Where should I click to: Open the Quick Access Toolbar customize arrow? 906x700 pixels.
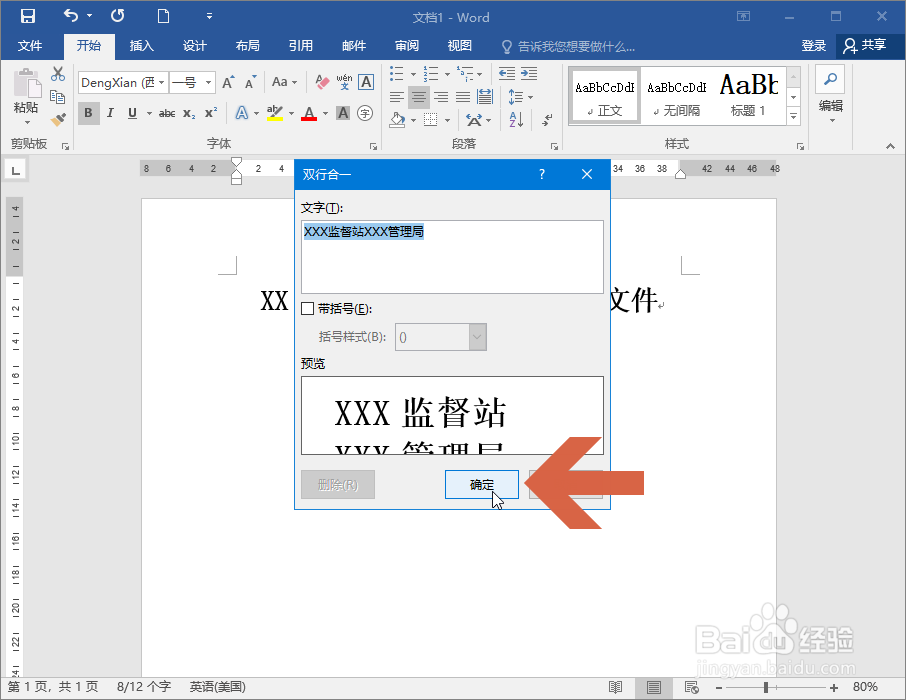(209, 16)
